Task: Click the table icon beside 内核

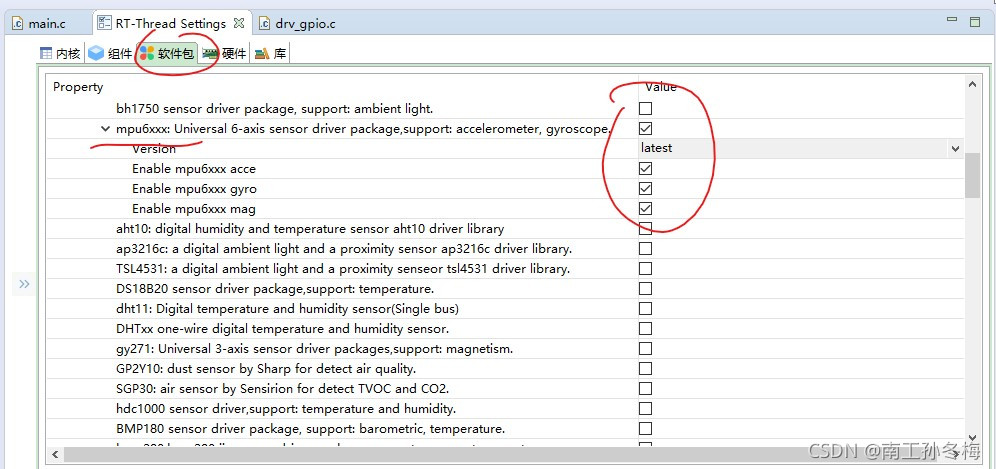Action: 46,54
